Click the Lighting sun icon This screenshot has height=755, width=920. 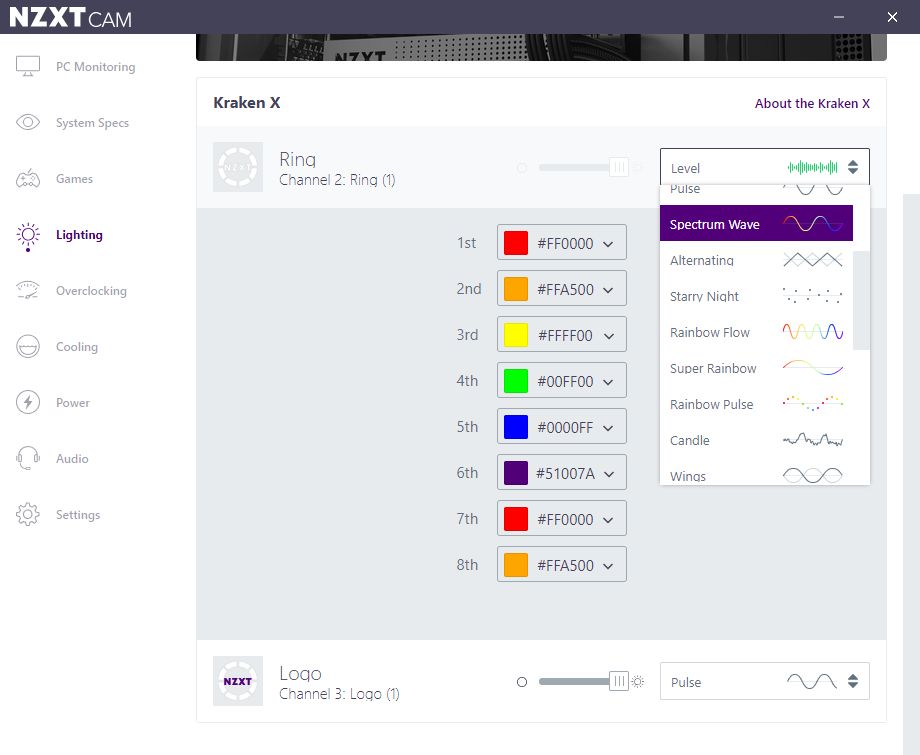pyautogui.click(x=28, y=235)
